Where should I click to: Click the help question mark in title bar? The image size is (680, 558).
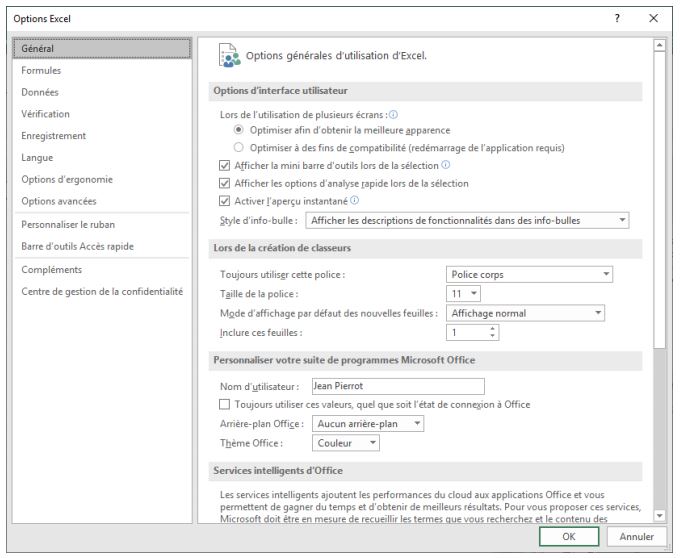tap(616, 18)
